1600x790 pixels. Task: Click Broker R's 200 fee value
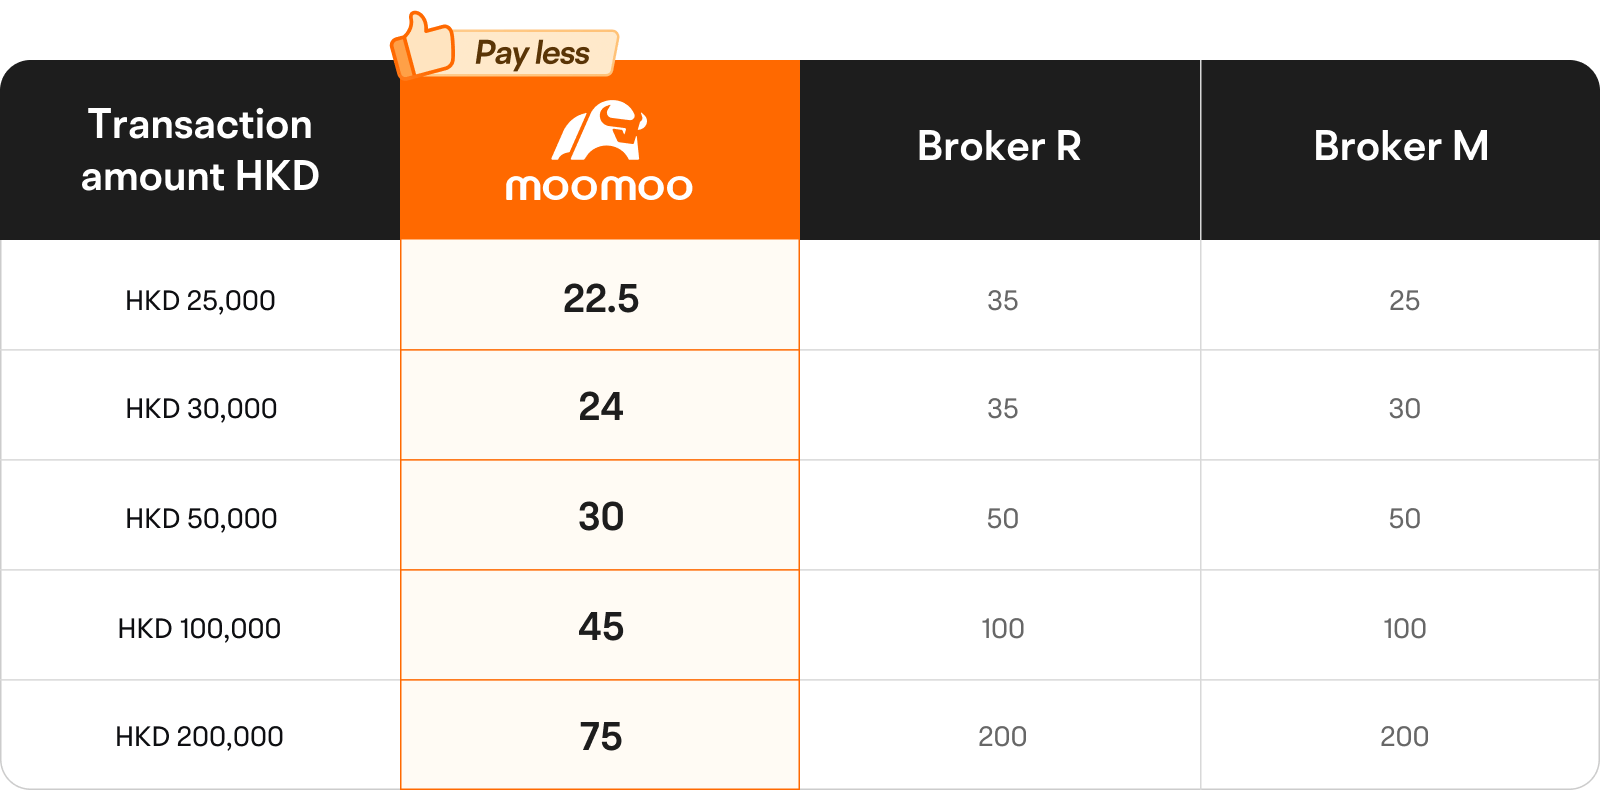[x=1002, y=736]
